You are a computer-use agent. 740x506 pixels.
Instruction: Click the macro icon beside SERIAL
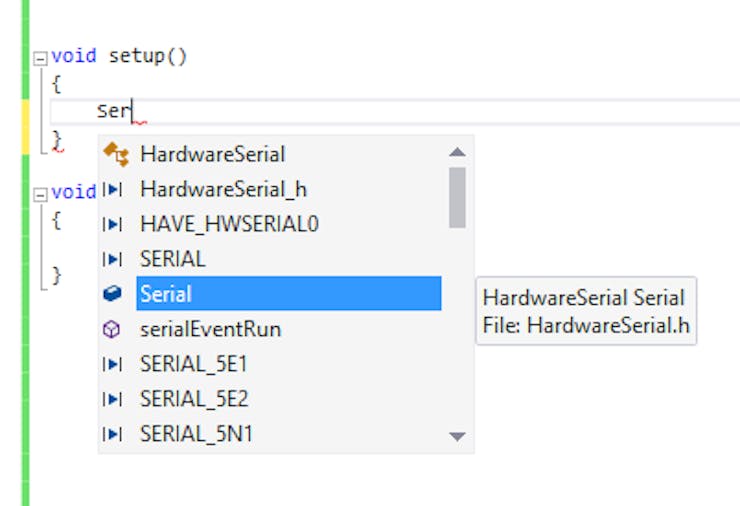coord(112,259)
